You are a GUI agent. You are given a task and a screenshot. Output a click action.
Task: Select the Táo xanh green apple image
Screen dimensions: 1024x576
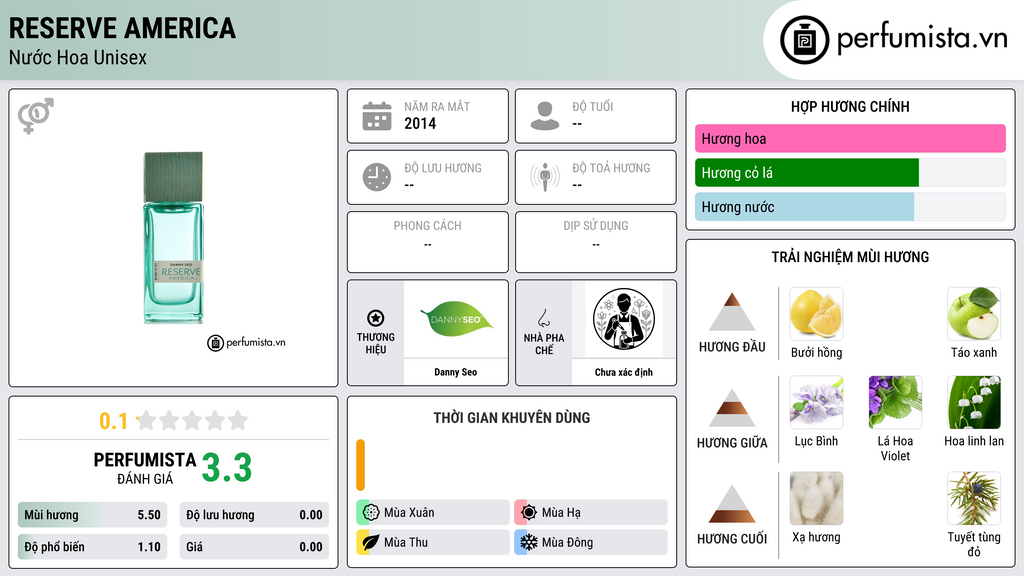[974, 314]
